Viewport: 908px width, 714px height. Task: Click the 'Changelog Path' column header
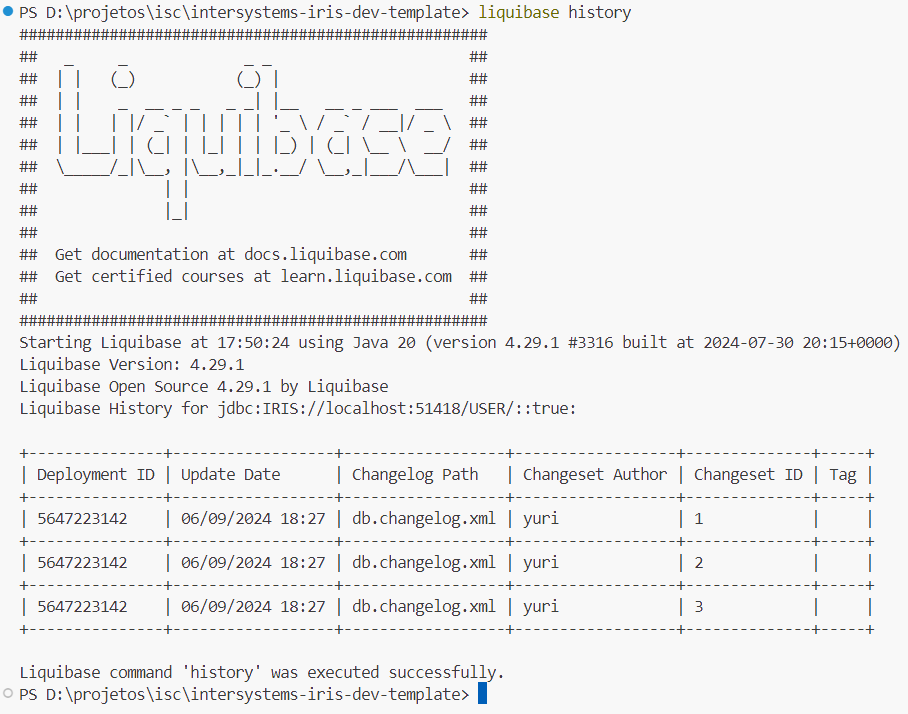coord(415,474)
